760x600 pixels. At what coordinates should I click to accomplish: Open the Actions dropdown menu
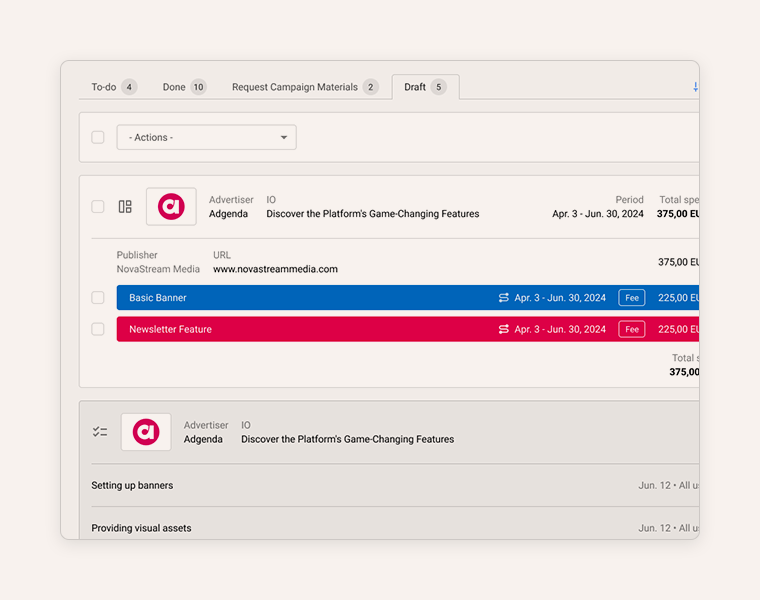206,137
